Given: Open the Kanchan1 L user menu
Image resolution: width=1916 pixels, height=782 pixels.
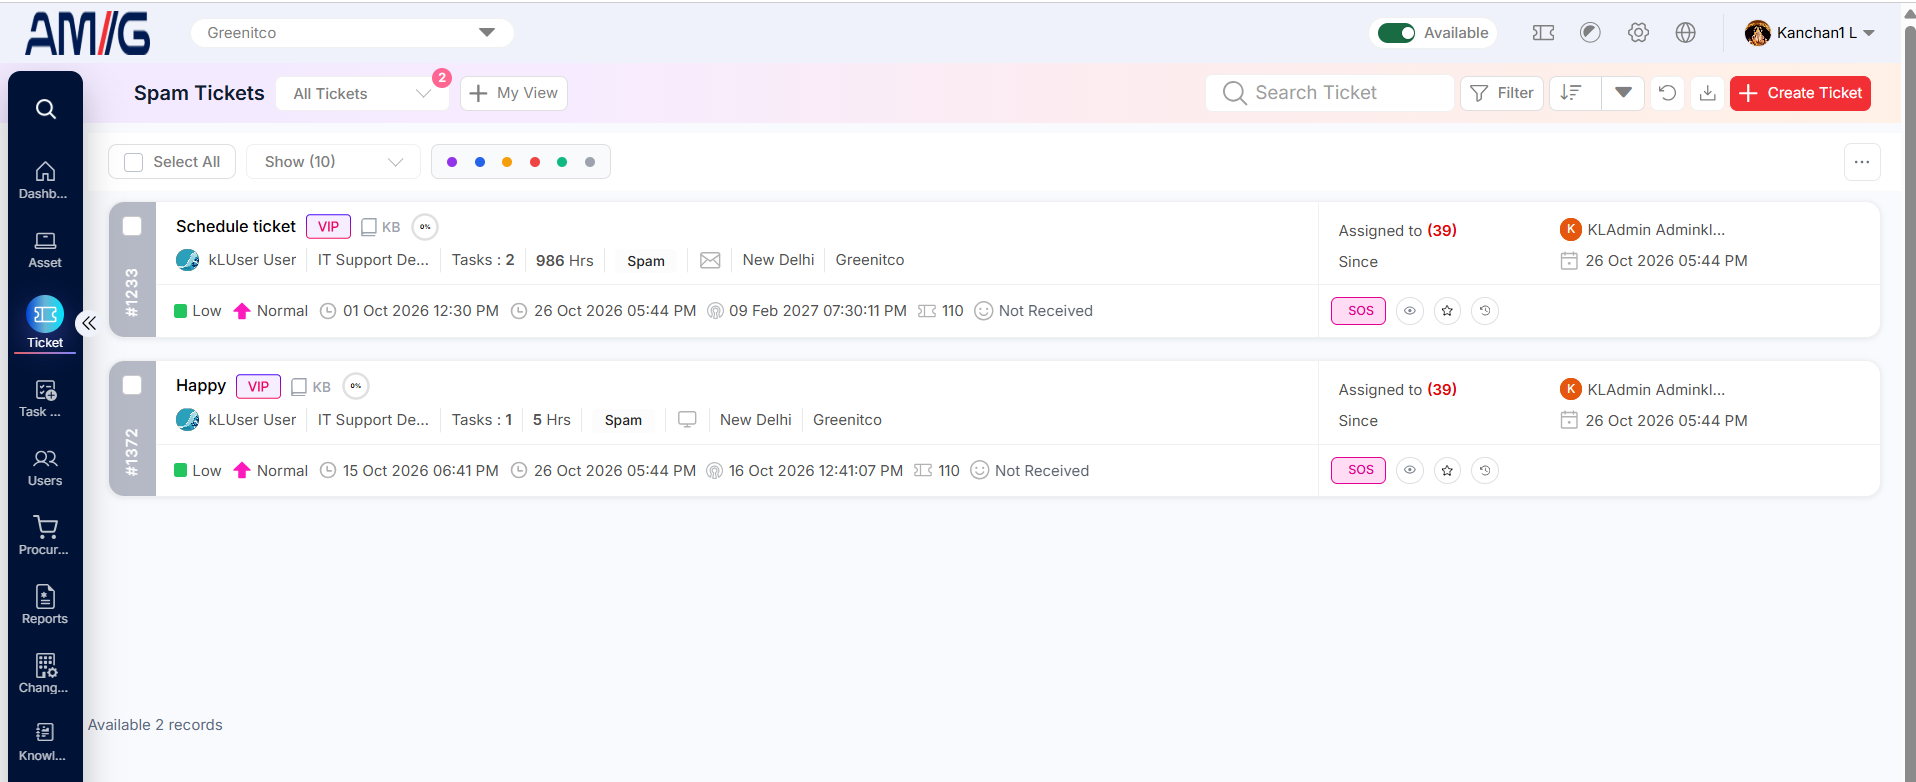Looking at the screenshot, I should point(1809,33).
